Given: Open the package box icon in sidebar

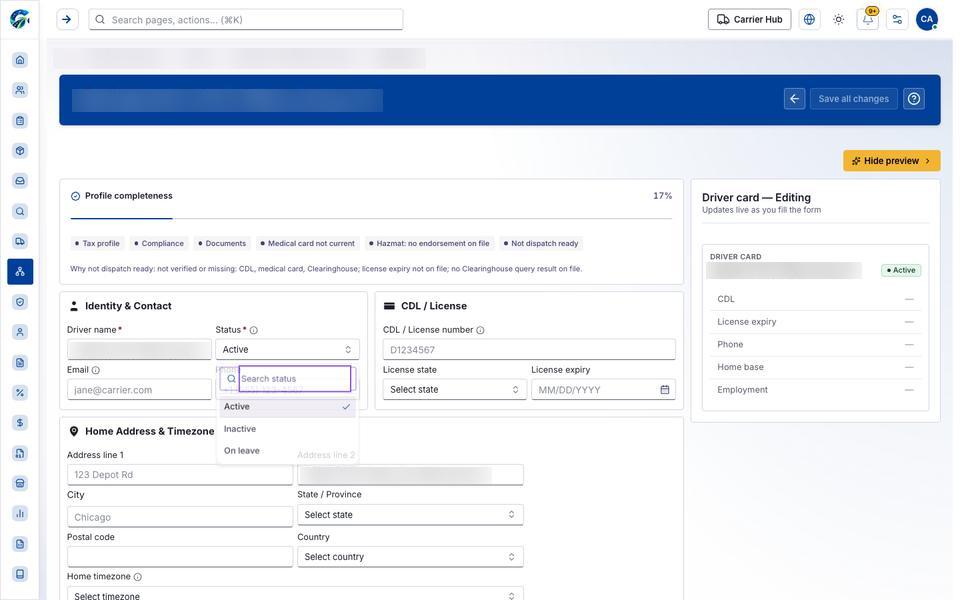Looking at the screenshot, I should click(20, 151).
